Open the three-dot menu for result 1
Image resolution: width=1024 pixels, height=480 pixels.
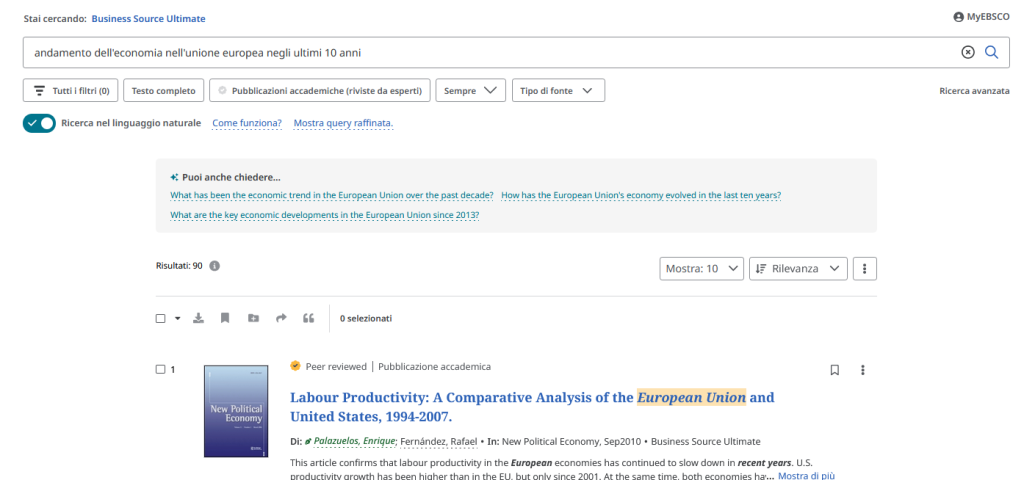[863, 370]
